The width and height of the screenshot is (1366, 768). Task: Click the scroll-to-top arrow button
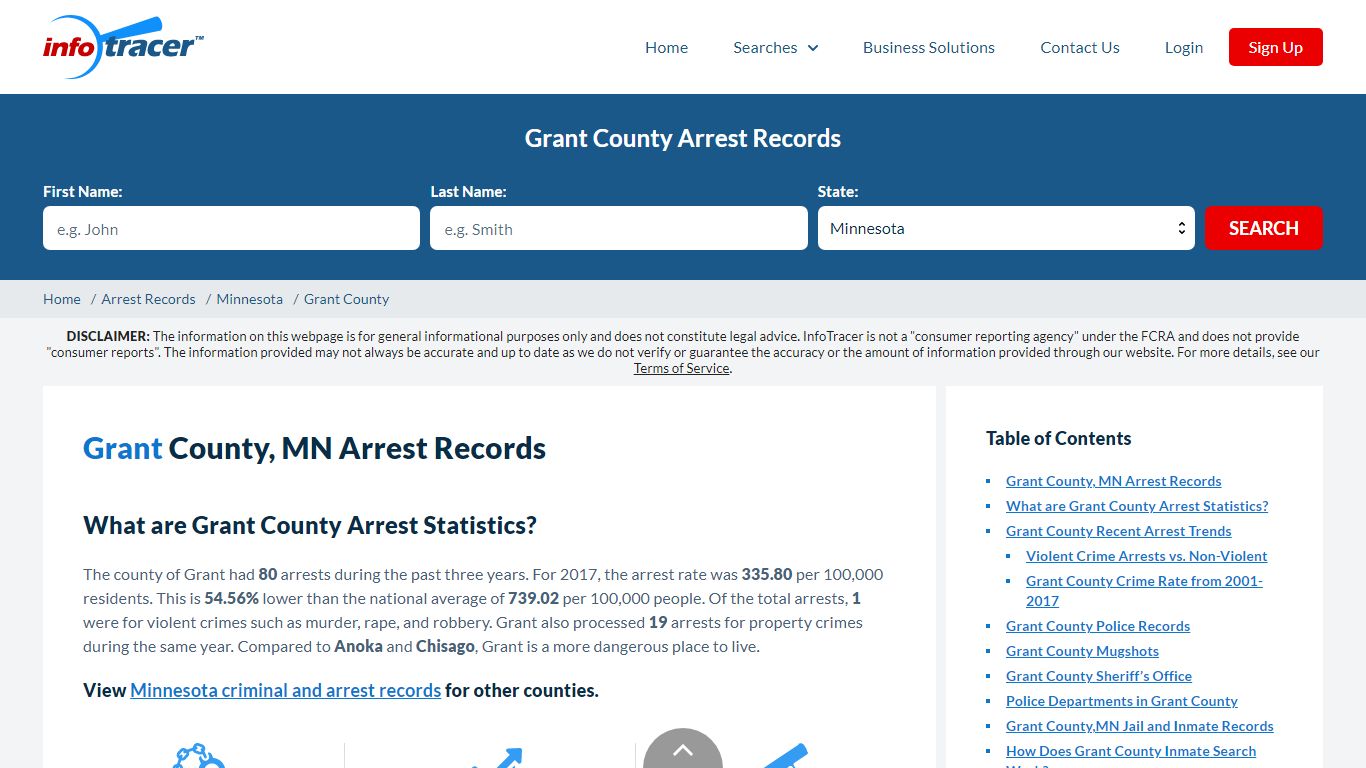[x=683, y=749]
